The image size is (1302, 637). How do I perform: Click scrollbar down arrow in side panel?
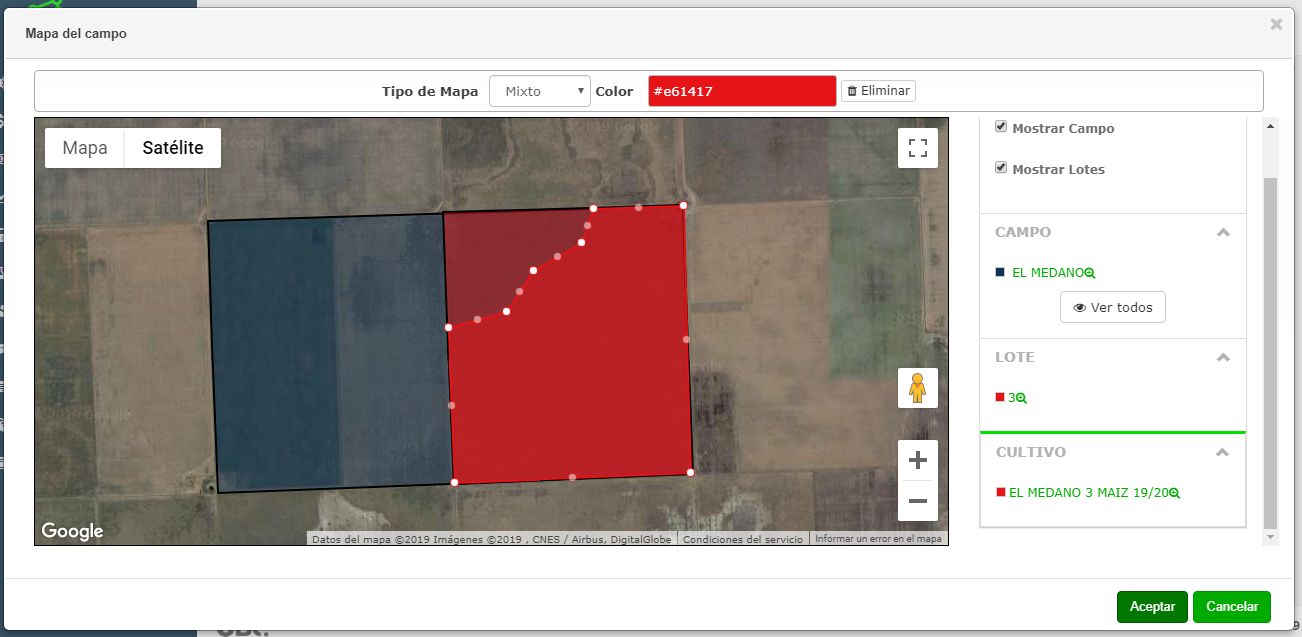pyautogui.click(x=1271, y=538)
